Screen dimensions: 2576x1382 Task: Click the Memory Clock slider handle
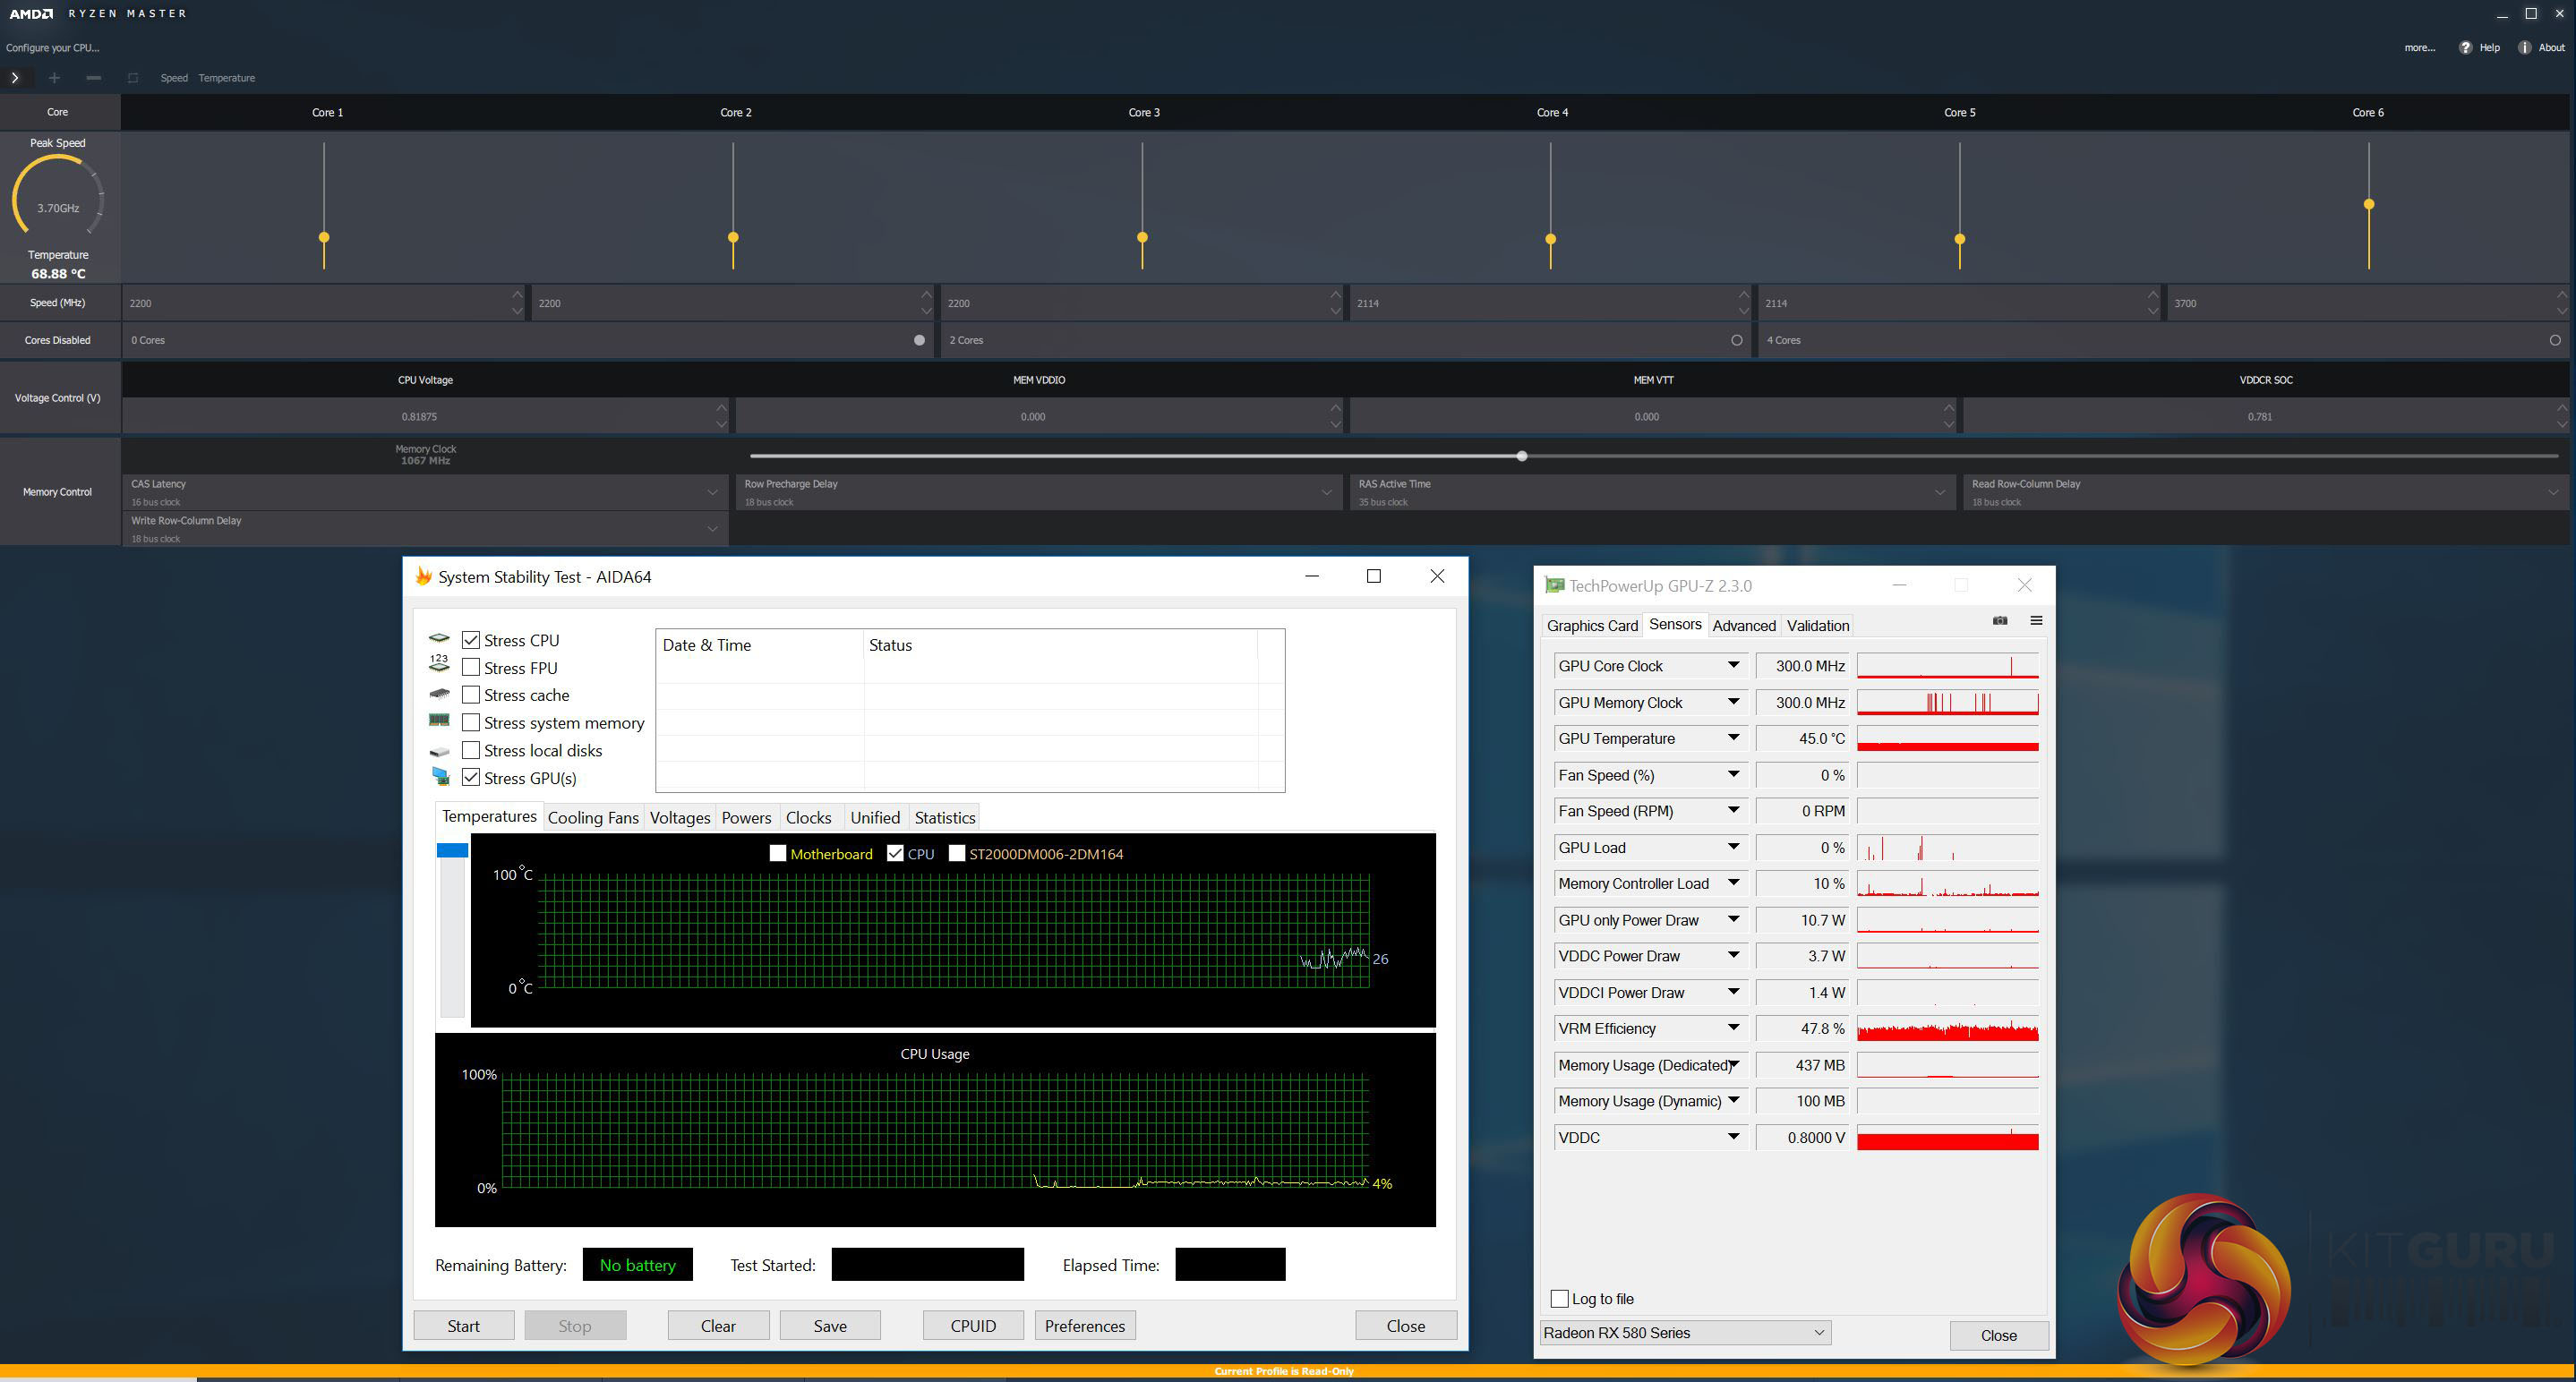(1521, 456)
